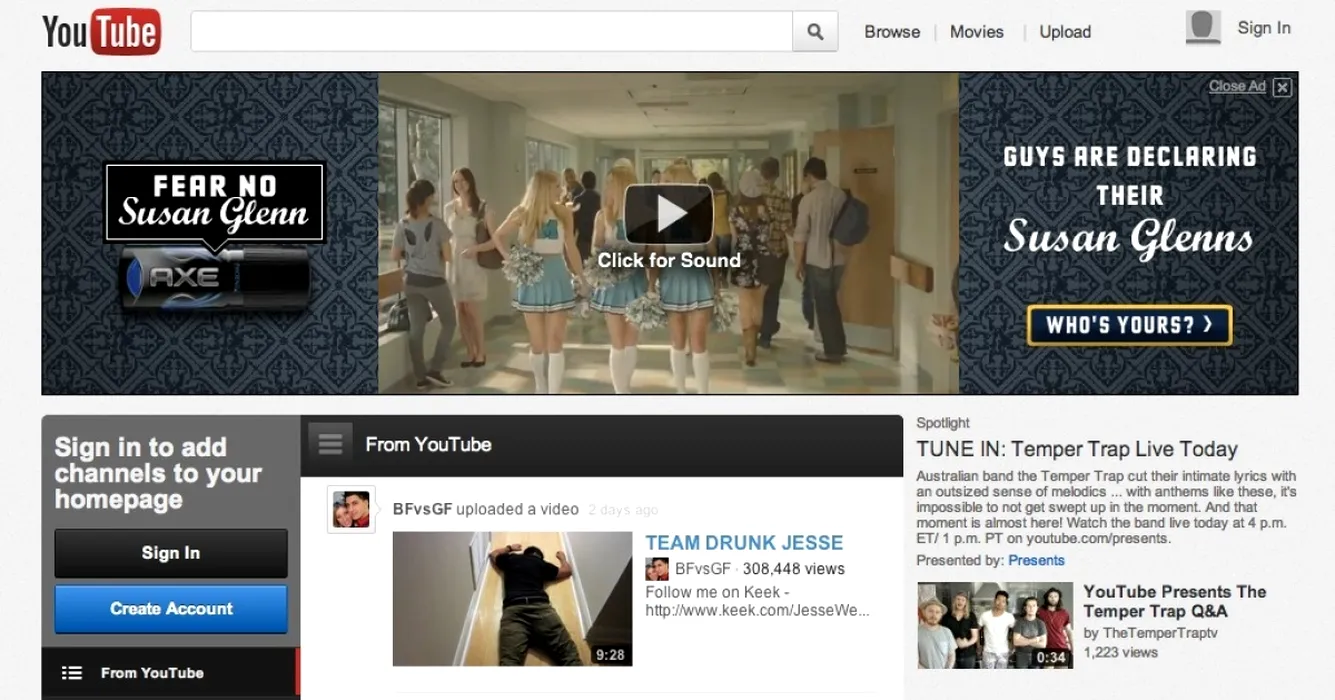Click the BFvsGF channel avatar in feed
The image size is (1335, 700).
click(351, 509)
